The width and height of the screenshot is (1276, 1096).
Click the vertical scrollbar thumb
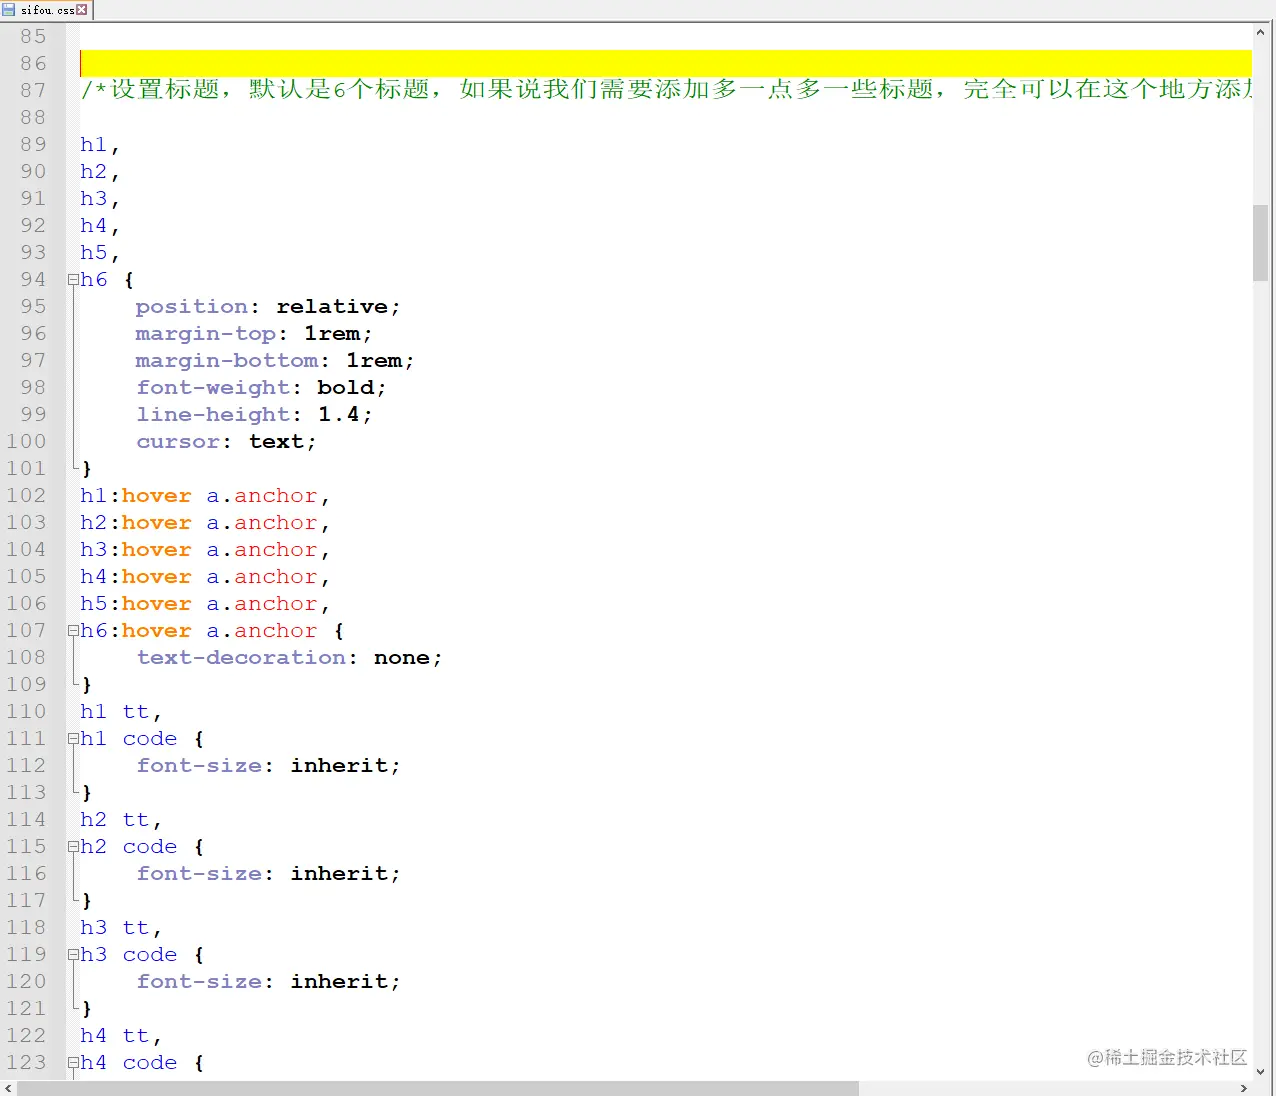[1260, 243]
